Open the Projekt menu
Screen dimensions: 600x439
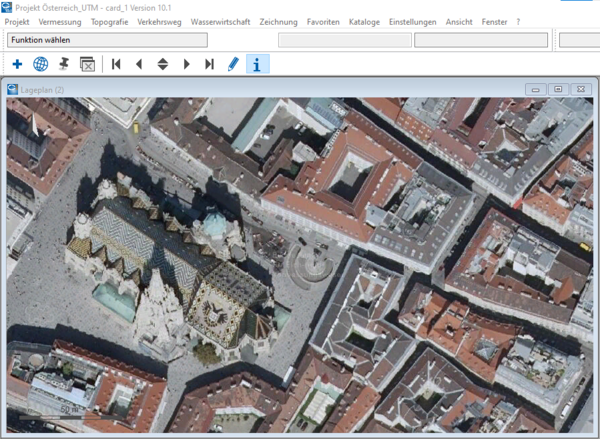[17, 22]
